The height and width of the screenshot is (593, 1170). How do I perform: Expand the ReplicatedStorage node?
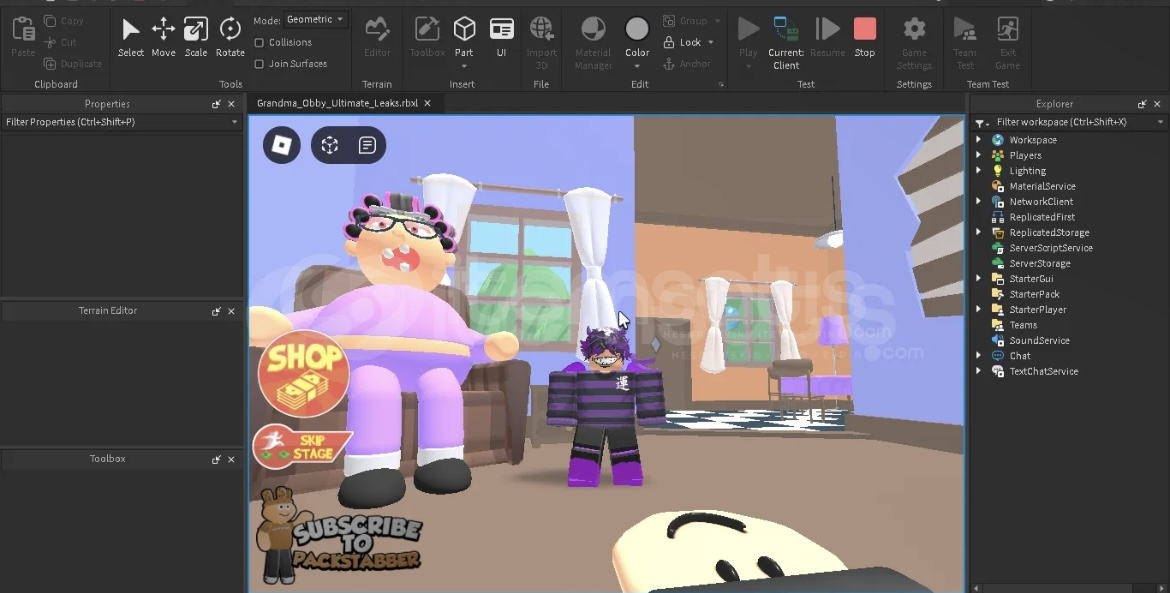[979, 232]
